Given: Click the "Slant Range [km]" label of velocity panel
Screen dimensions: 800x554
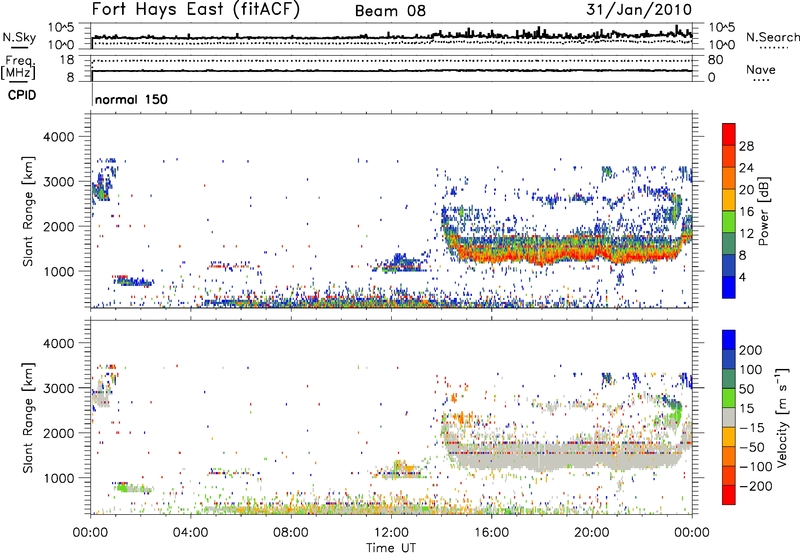Looking at the screenshot, I should tap(28, 418).
